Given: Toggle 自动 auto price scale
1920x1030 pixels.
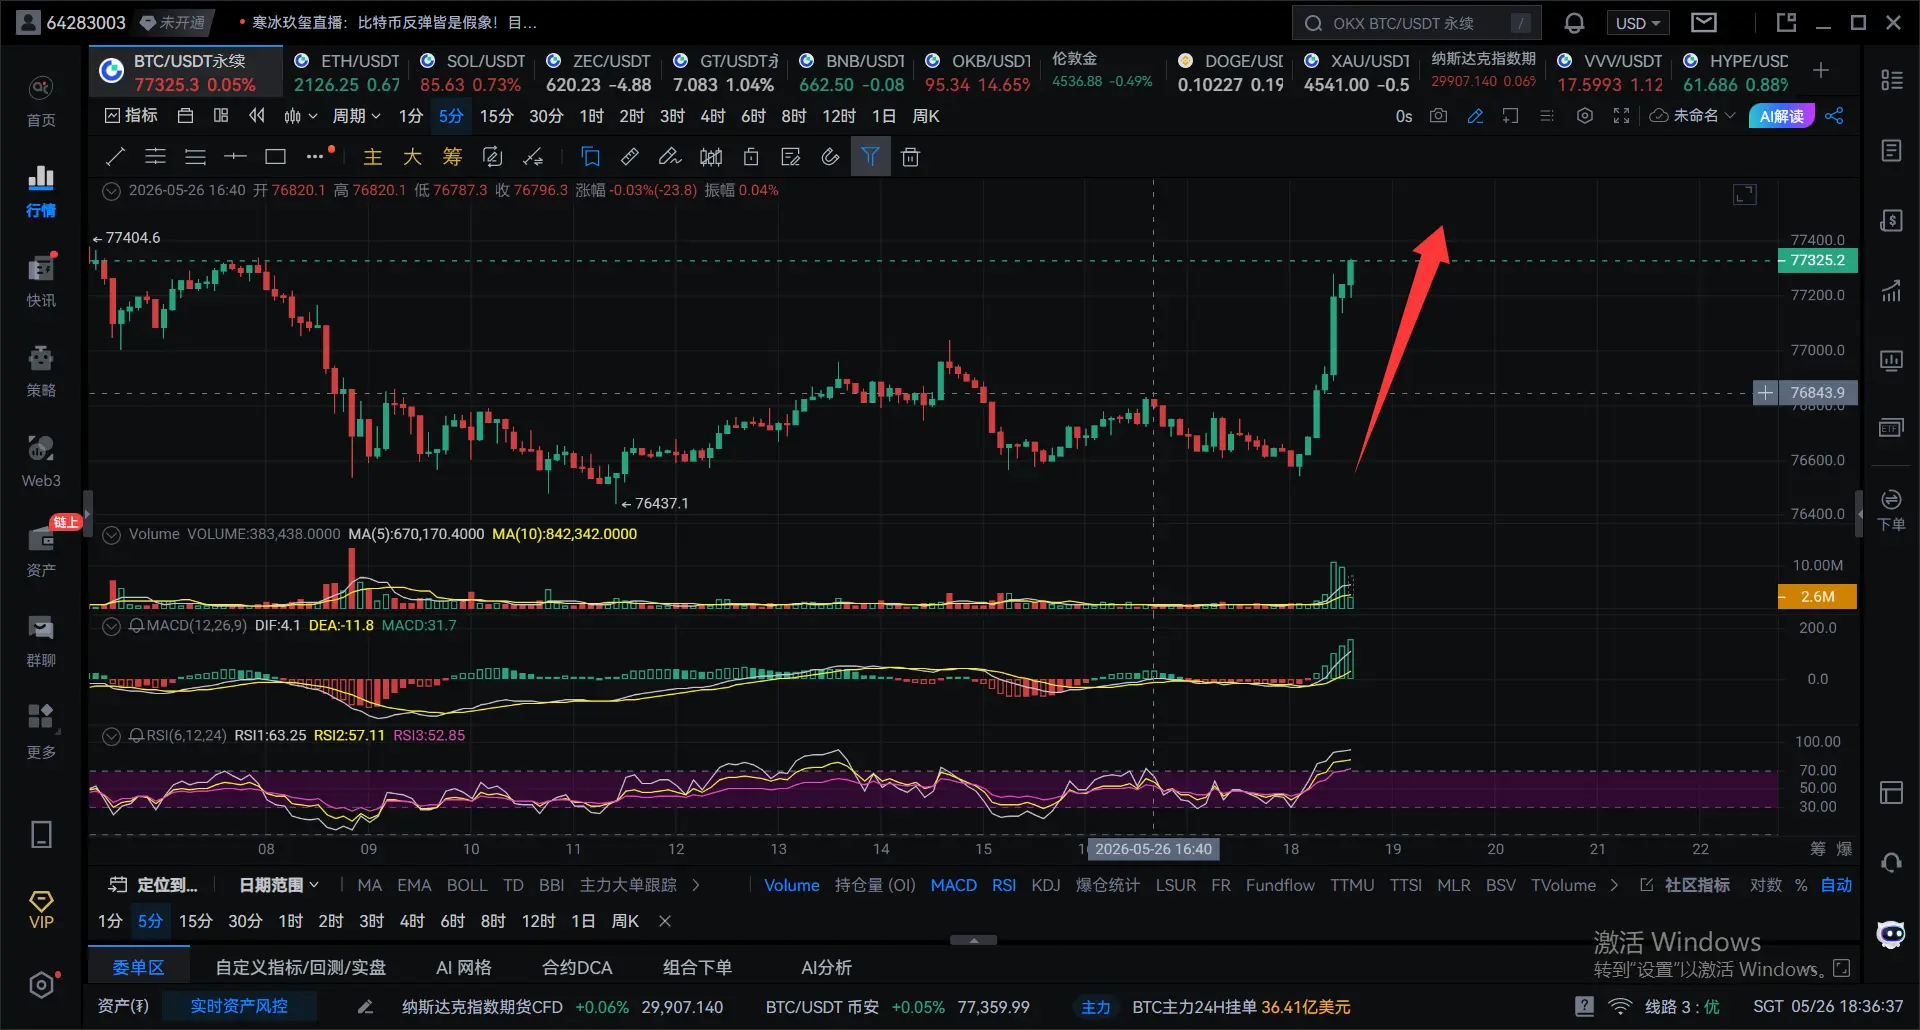Looking at the screenshot, I should [x=1836, y=885].
